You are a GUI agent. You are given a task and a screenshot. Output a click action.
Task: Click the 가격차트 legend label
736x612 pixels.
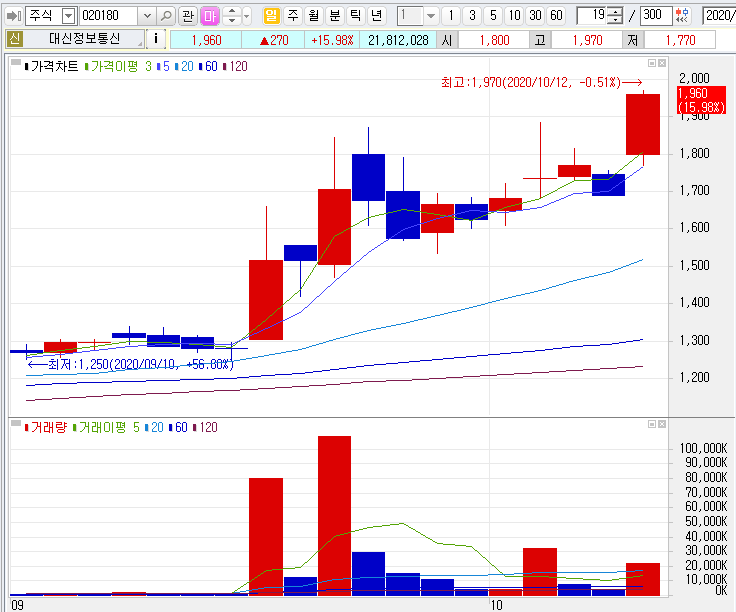click(51, 67)
